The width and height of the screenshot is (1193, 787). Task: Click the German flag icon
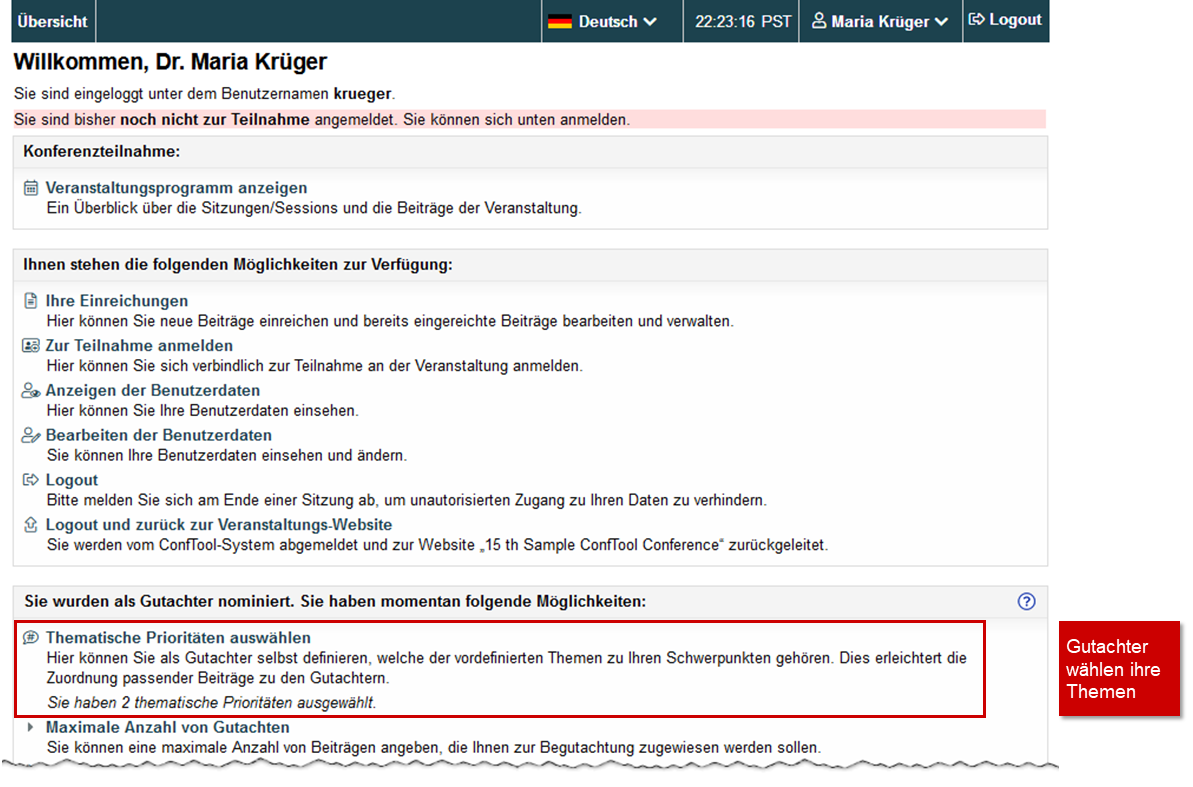559,21
